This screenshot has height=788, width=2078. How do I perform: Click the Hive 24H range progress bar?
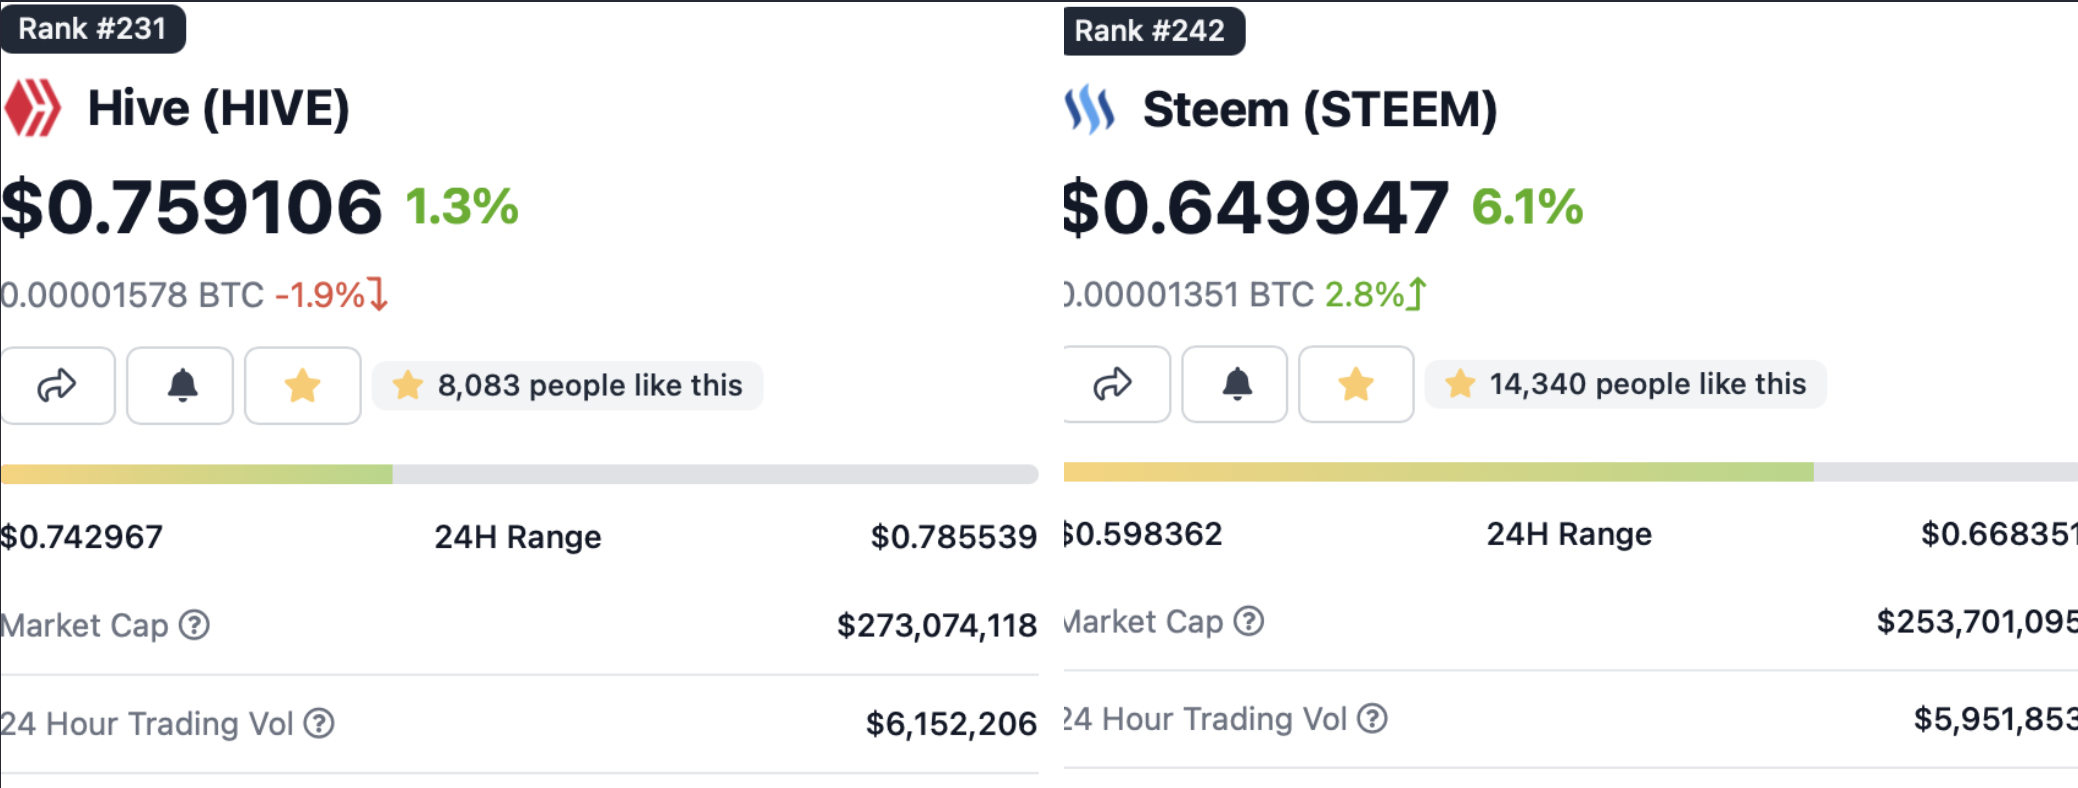(x=518, y=474)
